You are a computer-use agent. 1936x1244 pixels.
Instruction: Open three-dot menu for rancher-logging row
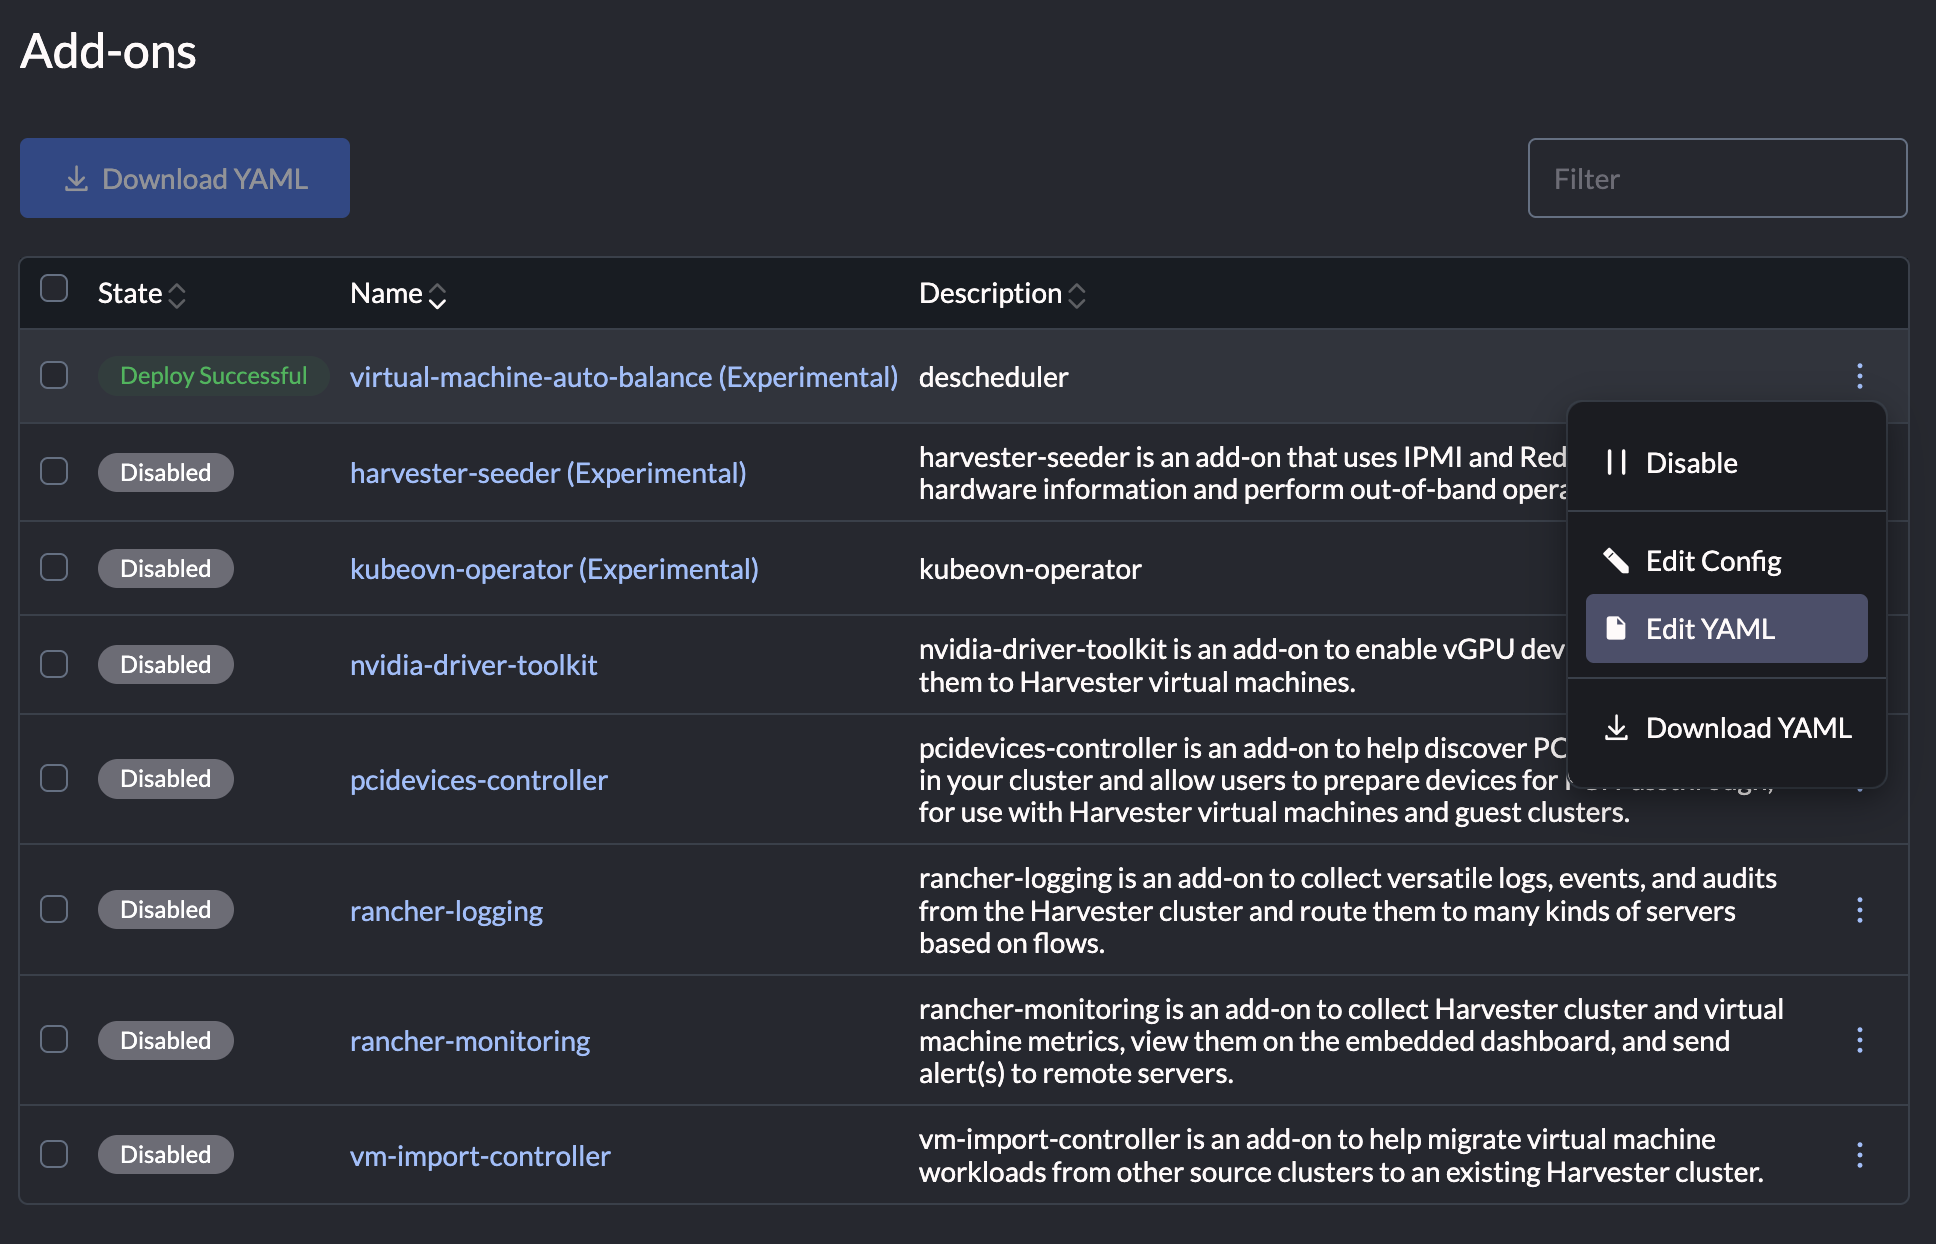tap(1859, 910)
